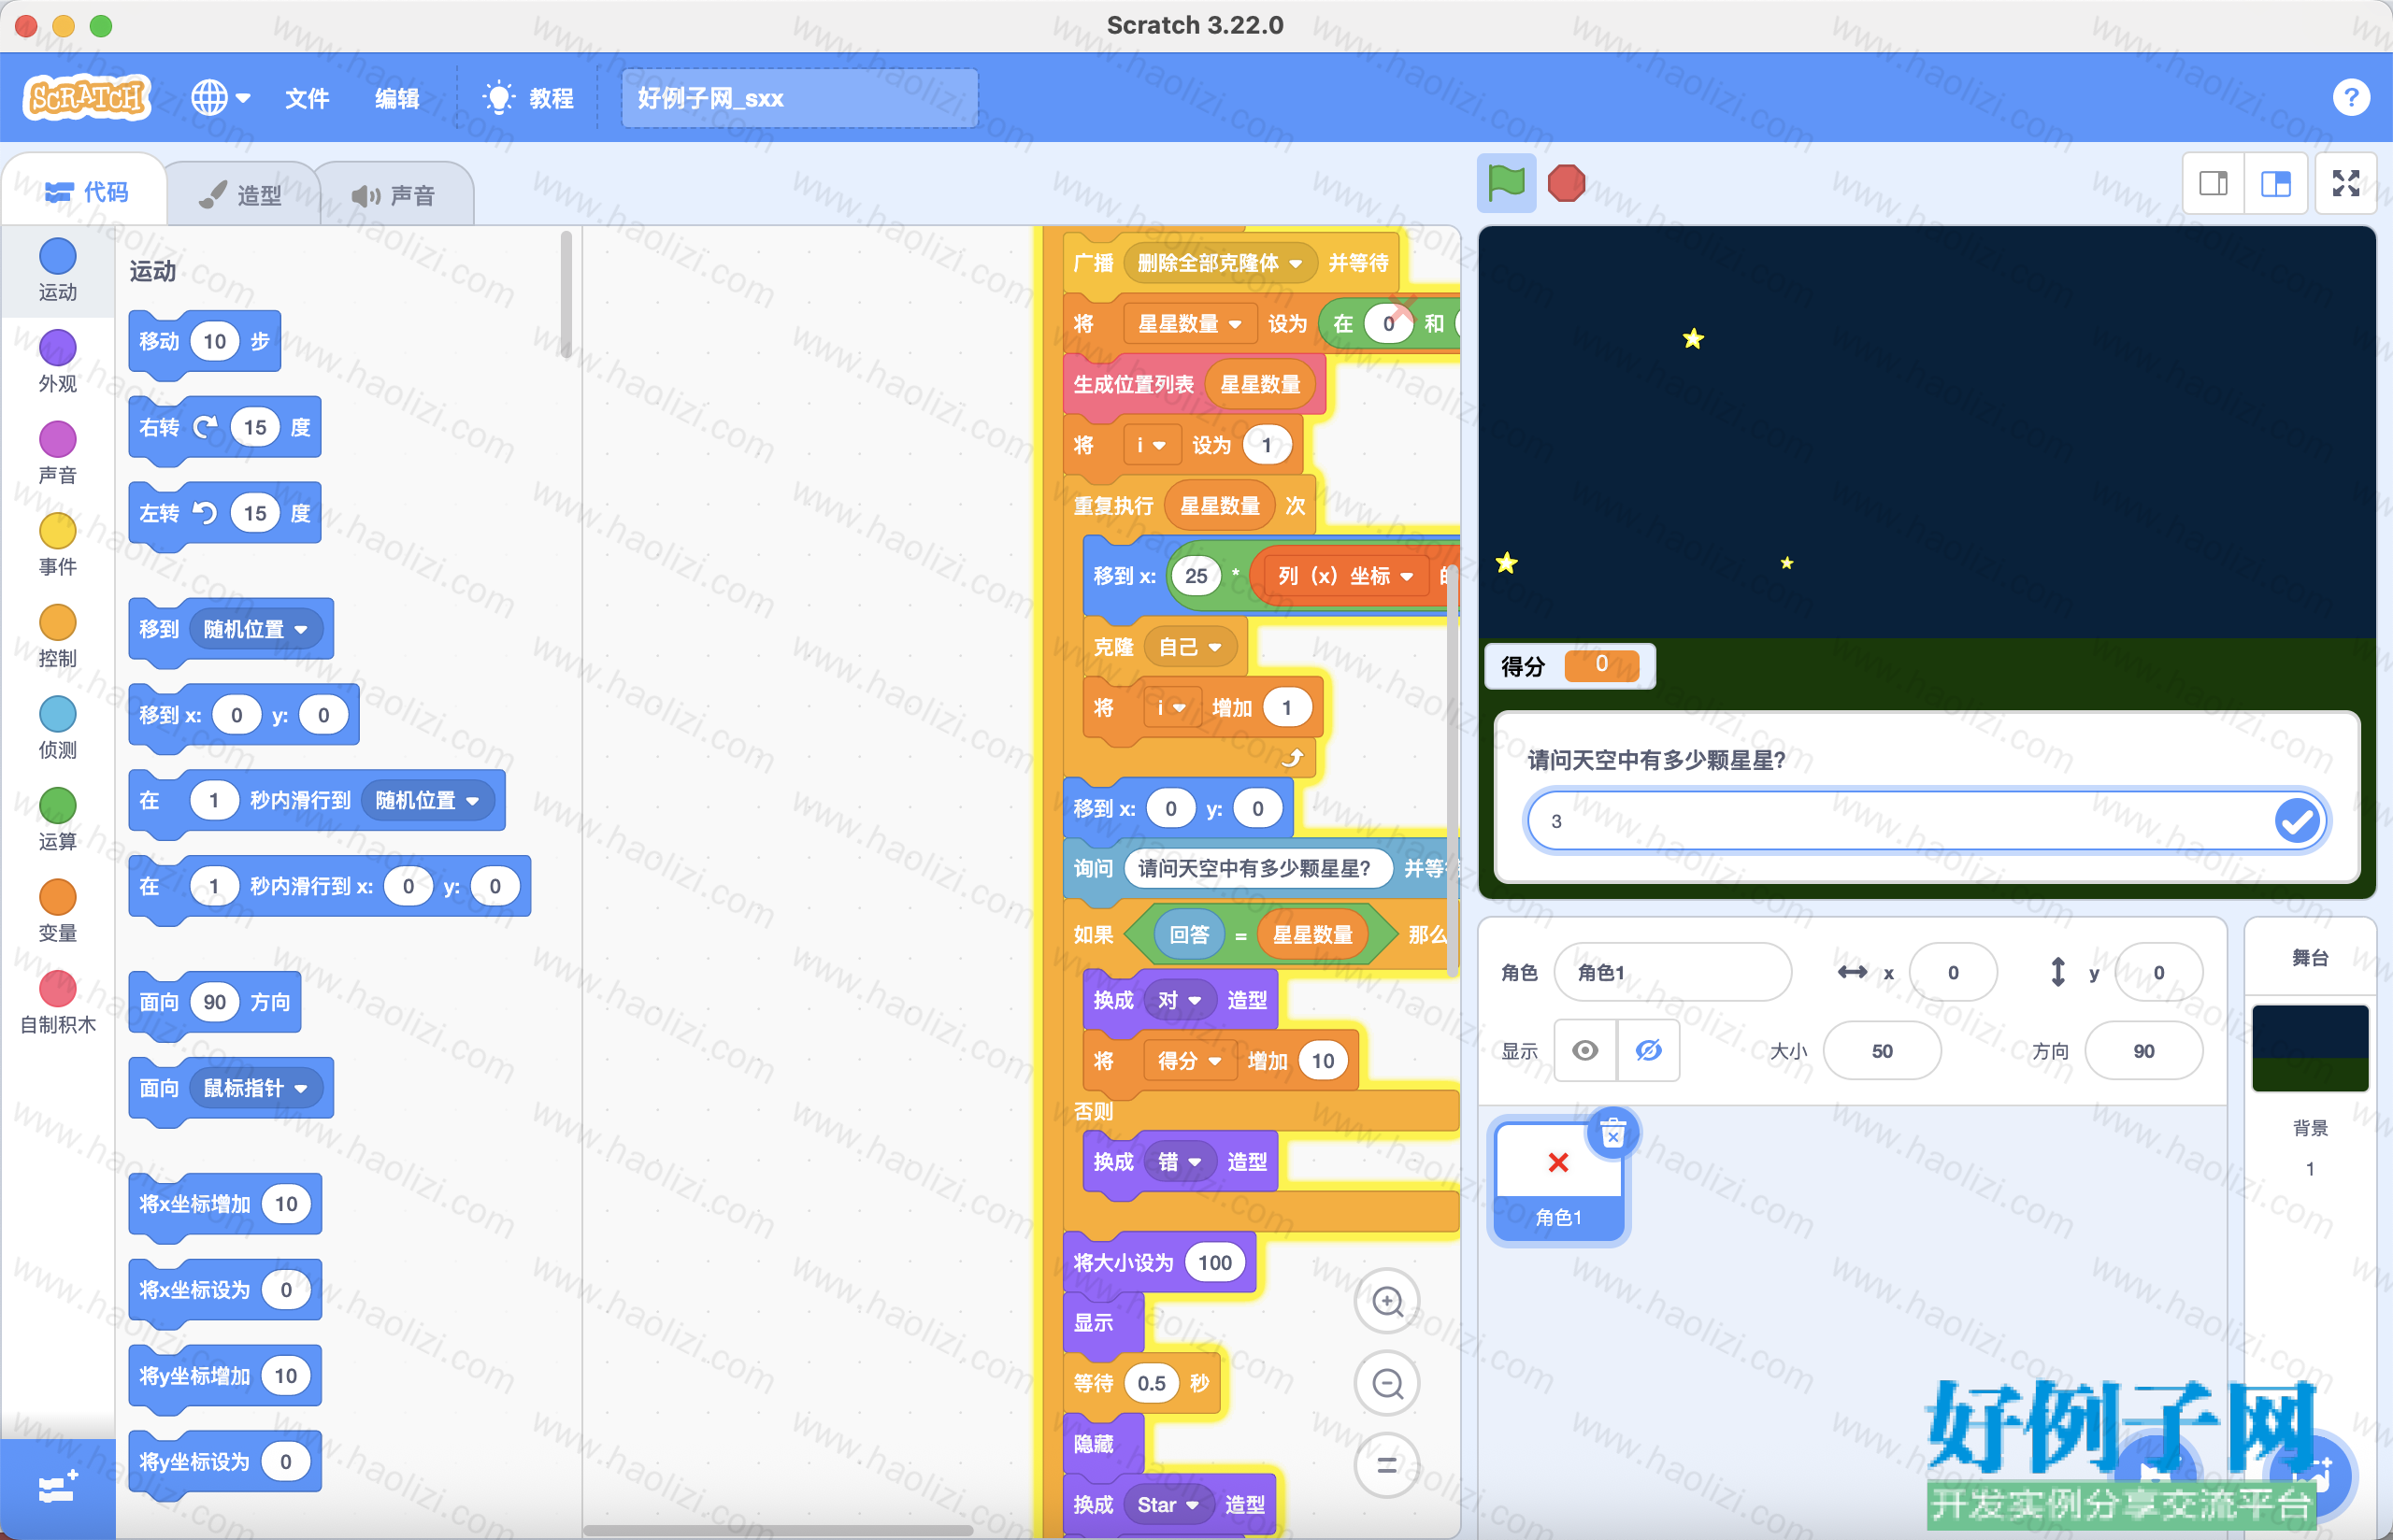Click the workspace horizontal scrollbar
The image size is (2393, 1540).
click(x=778, y=1530)
